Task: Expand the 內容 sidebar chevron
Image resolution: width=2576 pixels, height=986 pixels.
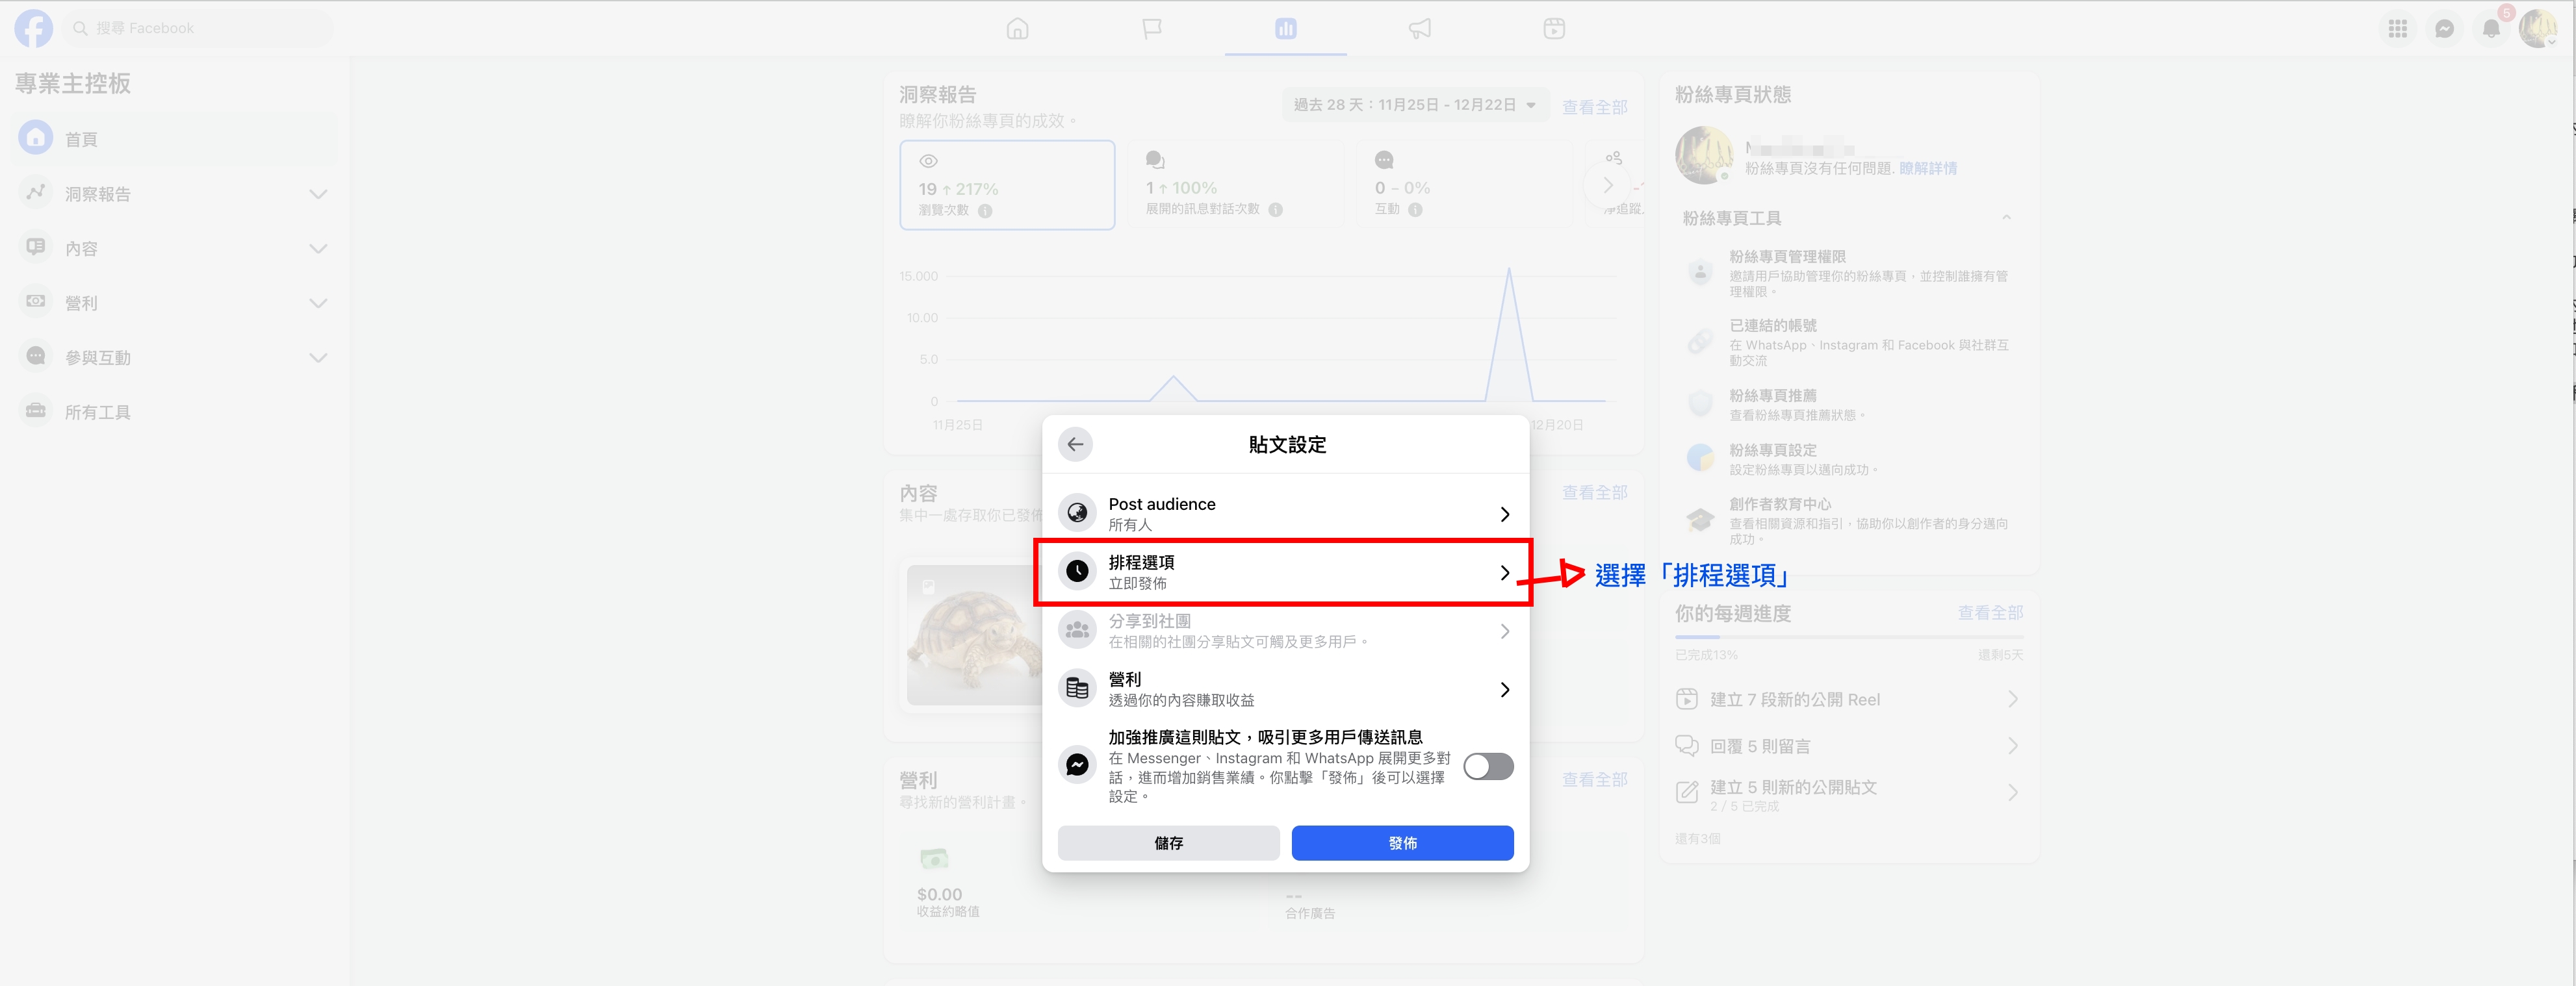Action: click(318, 248)
